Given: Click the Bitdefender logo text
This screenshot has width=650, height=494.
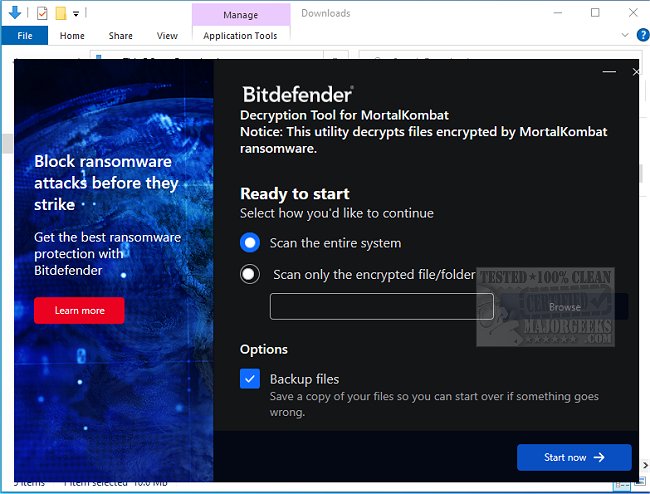Looking at the screenshot, I should 298,94.
